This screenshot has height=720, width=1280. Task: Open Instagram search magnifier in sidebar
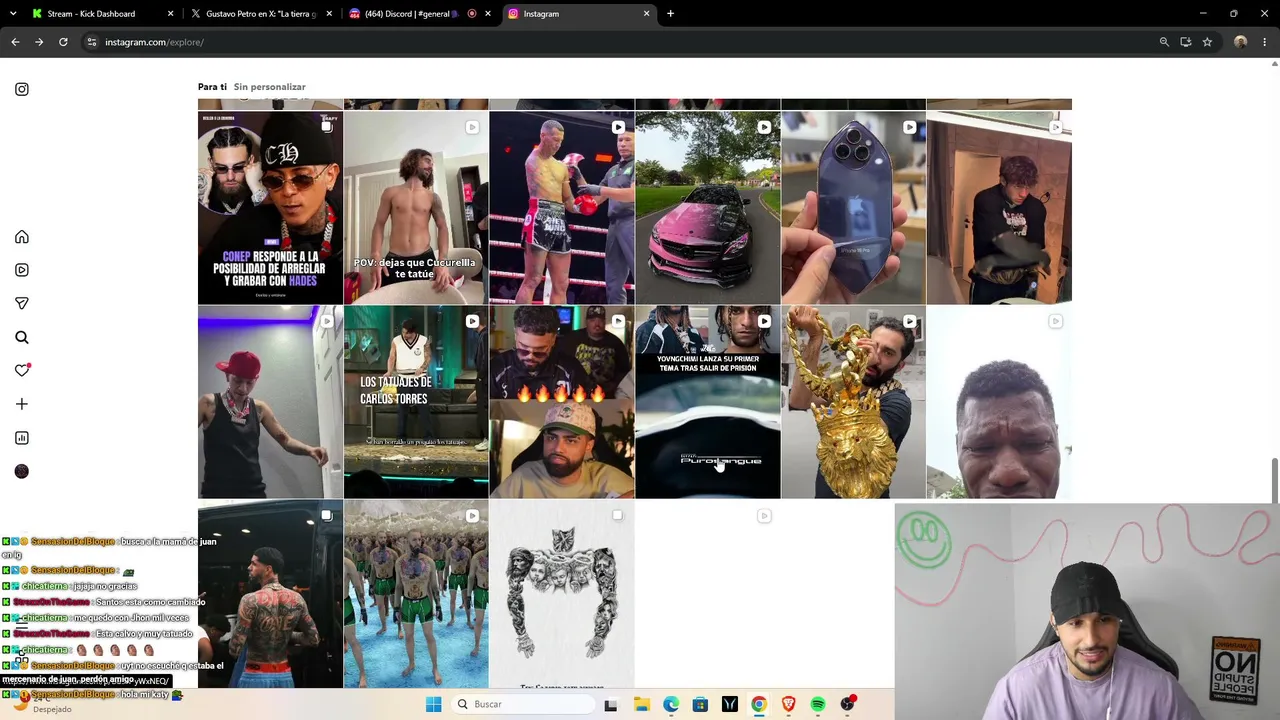coord(22,337)
